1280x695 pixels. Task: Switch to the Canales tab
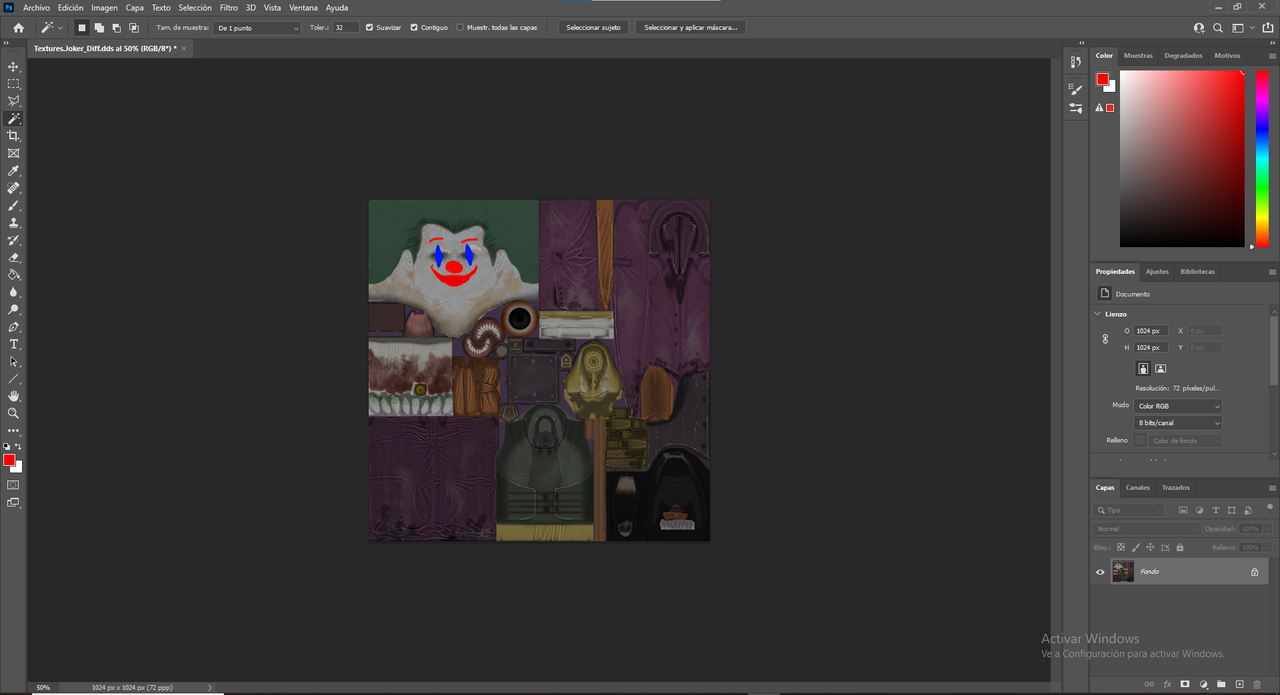click(x=1138, y=488)
